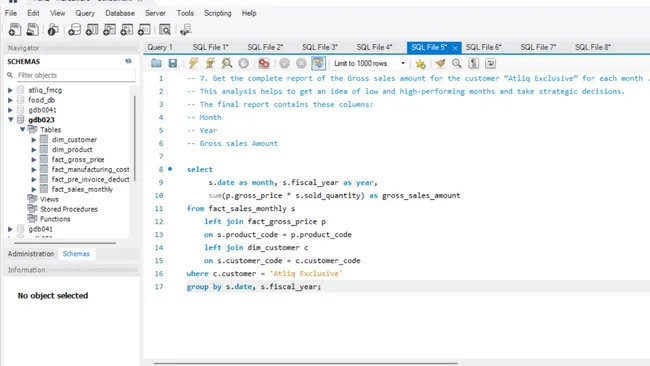Switch to the Query 1 tab
The height and width of the screenshot is (366, 650).
[x=160, y=47]
